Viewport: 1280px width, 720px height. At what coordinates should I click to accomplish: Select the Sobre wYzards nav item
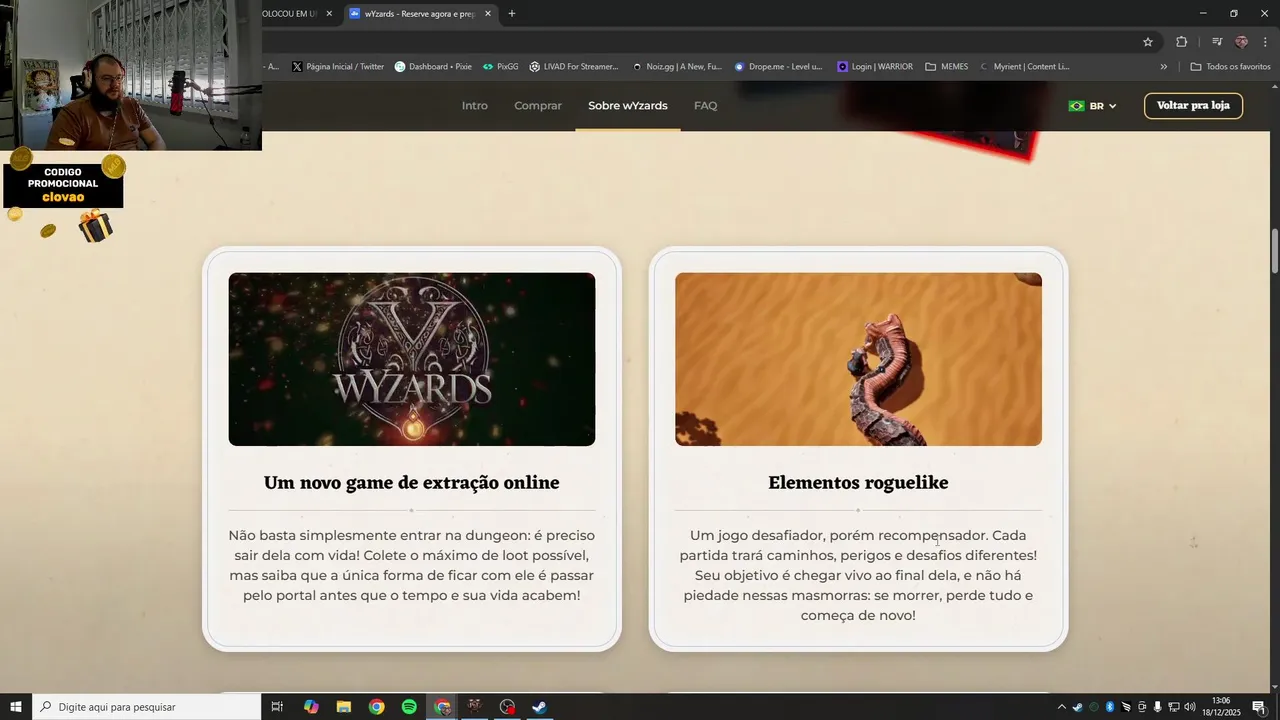pyautogui.click(x=628, y=106)
